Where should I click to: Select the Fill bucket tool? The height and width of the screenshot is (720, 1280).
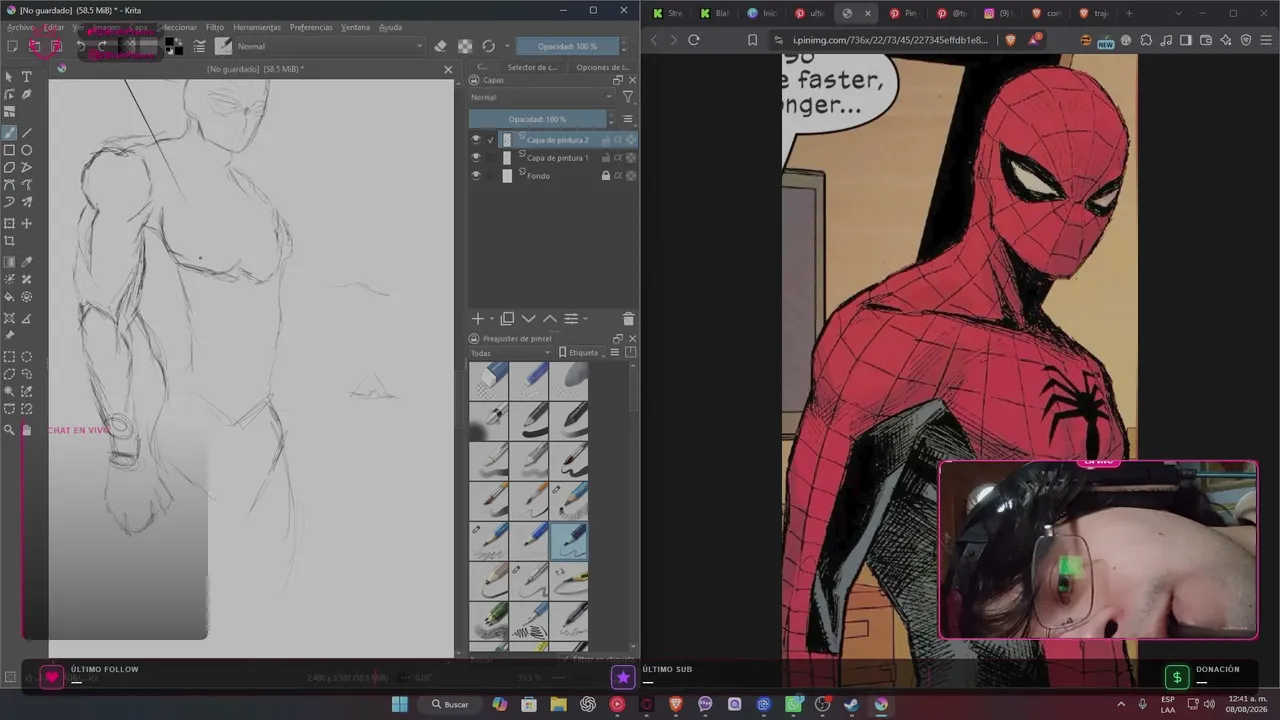point(10,297)
